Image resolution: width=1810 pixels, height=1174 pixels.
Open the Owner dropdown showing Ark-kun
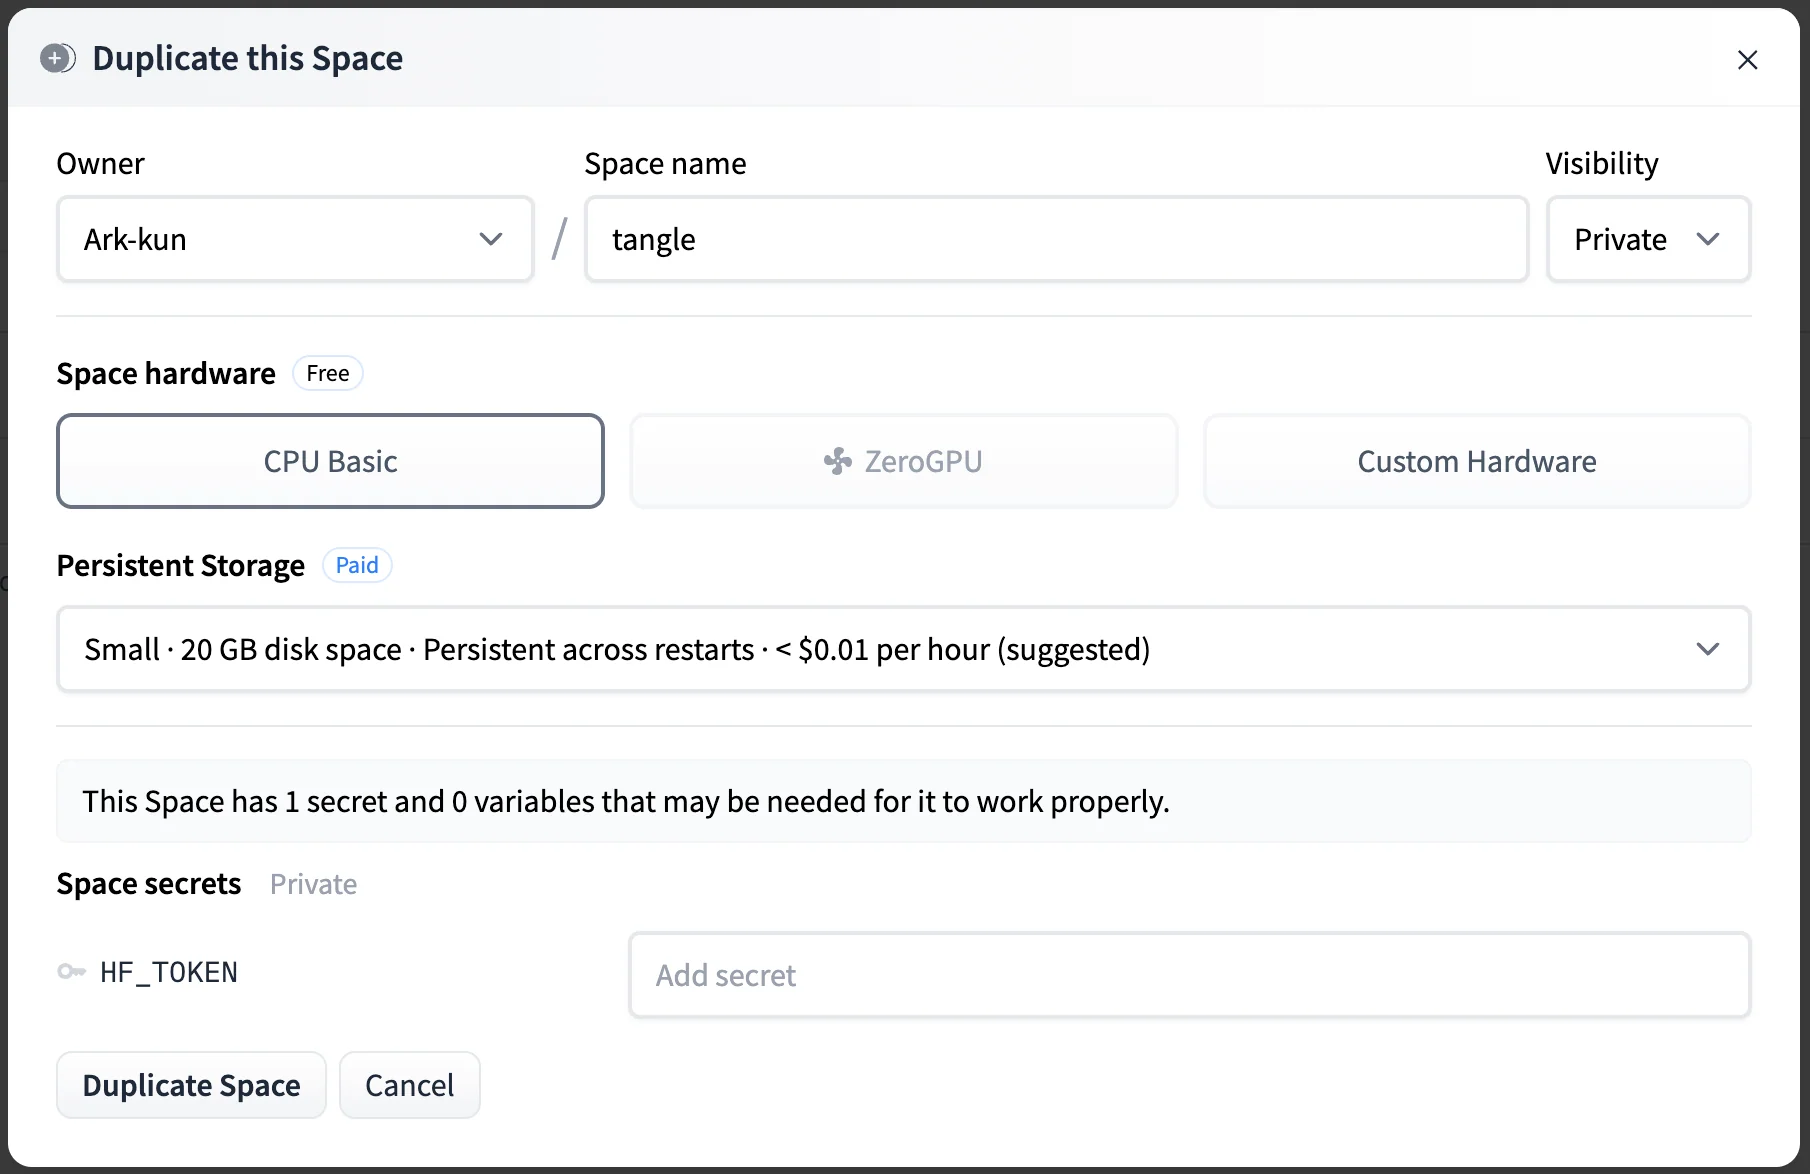pyautogui.click(x=295, y=239)
